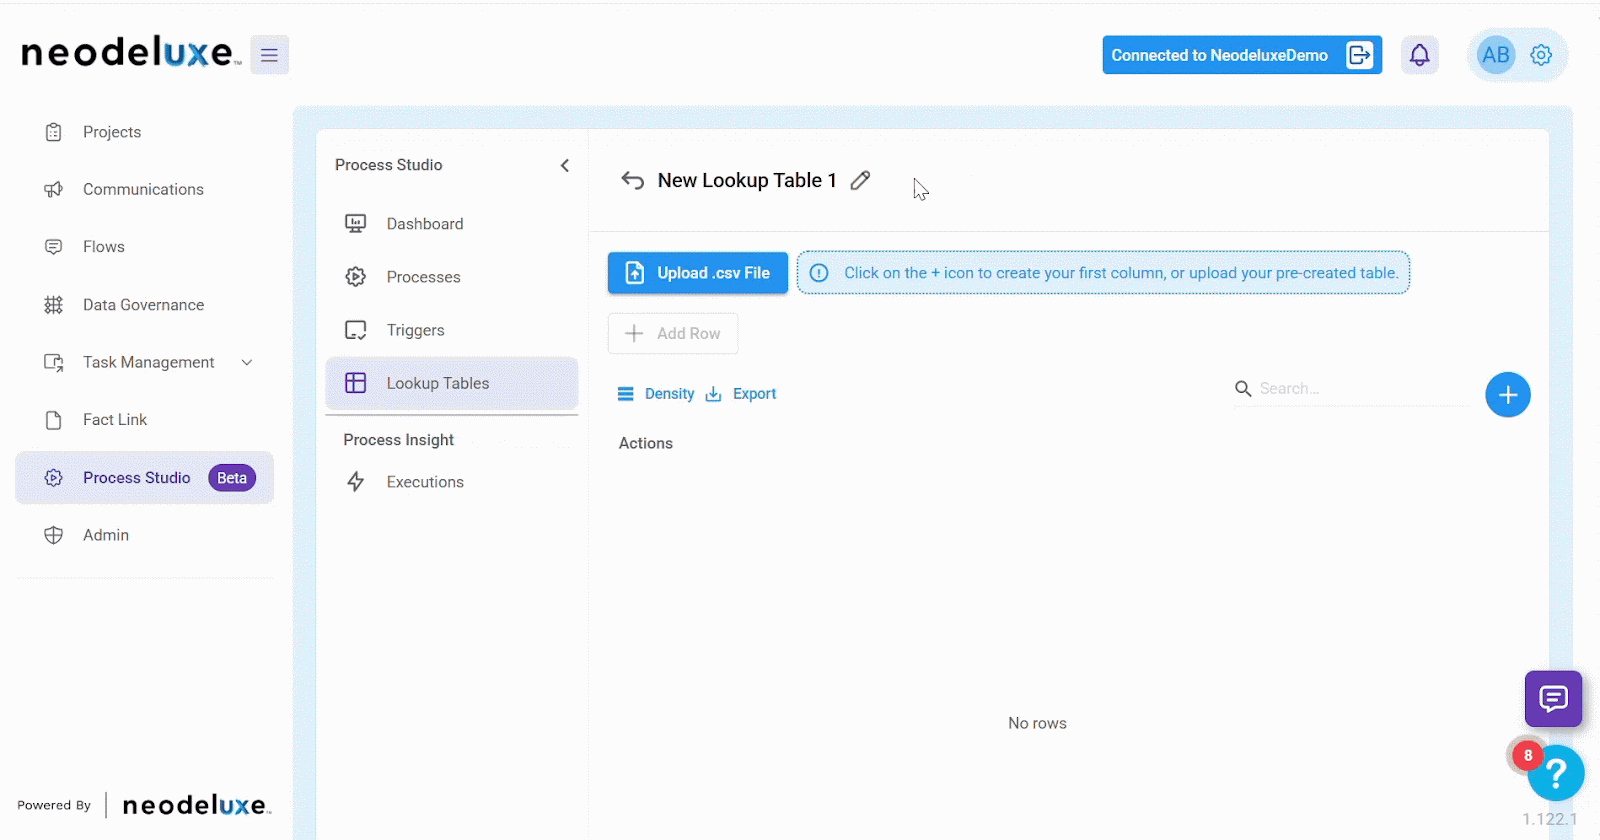Click the Export button
1600x840 pixels.
(741, 394)
